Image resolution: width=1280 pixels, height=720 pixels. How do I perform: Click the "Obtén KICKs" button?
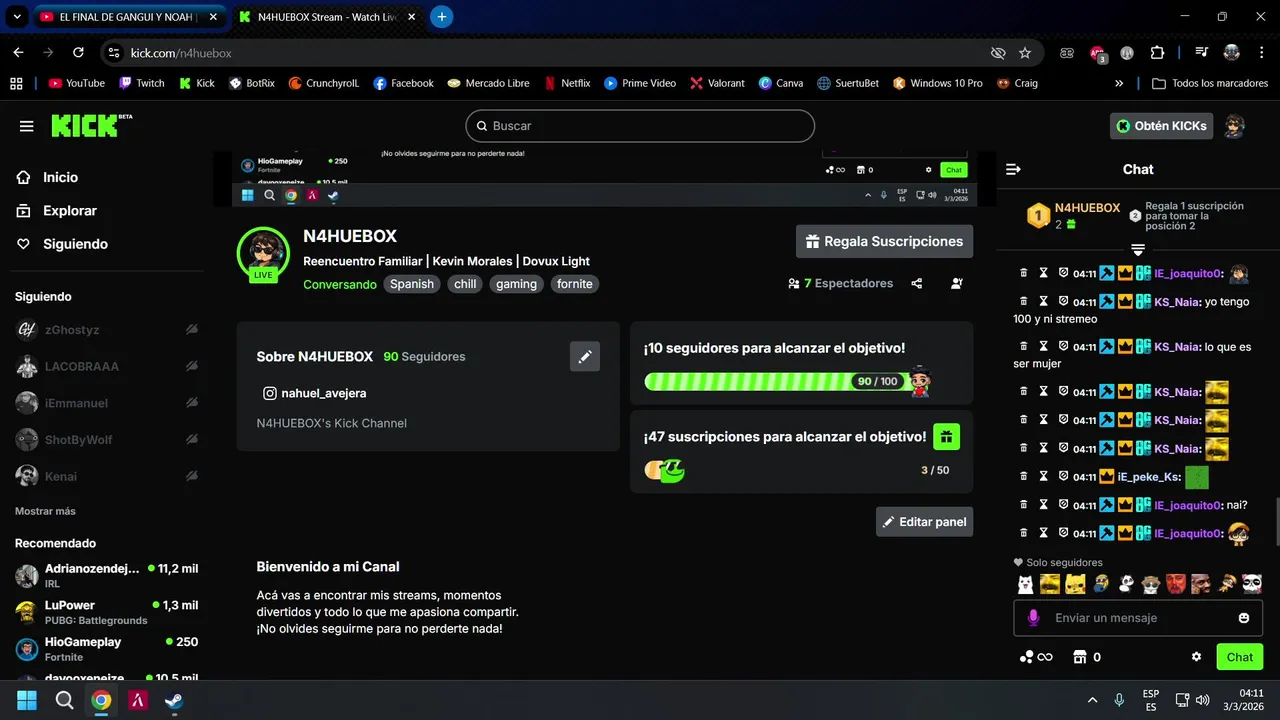coord(1162,126)
